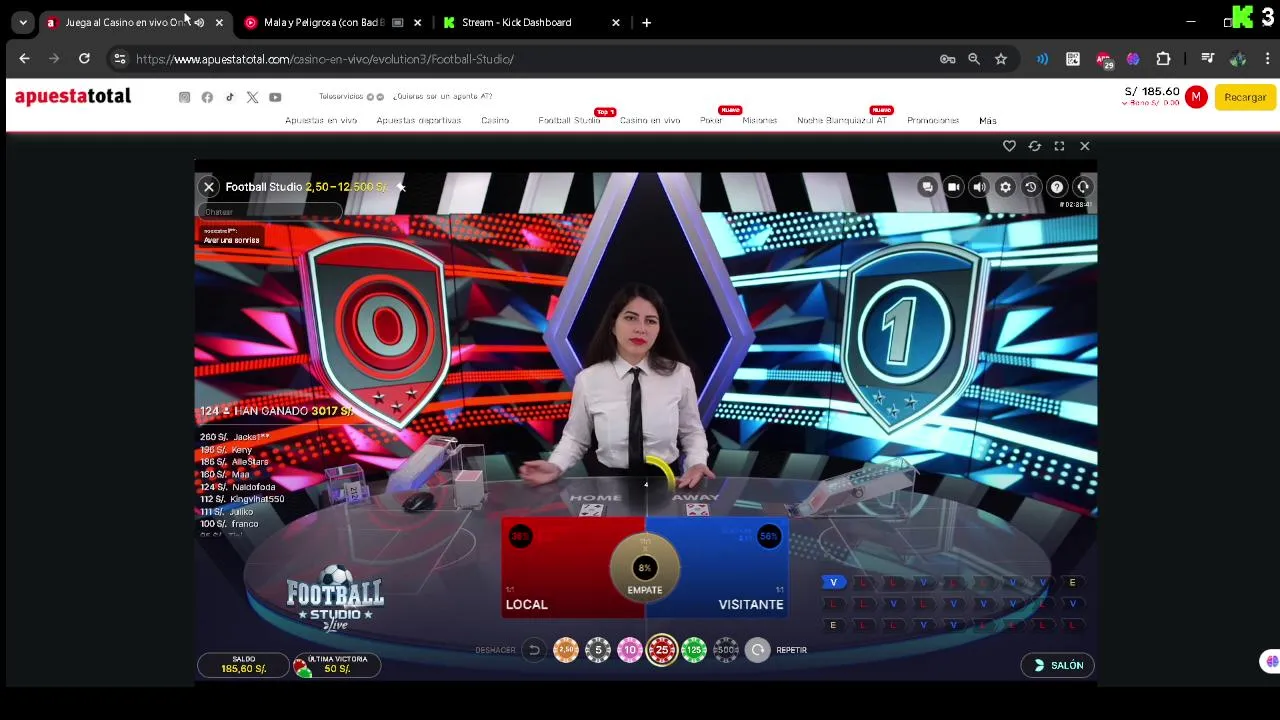The height and width of the screenshot is (720, 1280).
Task: Open saved password key icon
Action: 947,59
